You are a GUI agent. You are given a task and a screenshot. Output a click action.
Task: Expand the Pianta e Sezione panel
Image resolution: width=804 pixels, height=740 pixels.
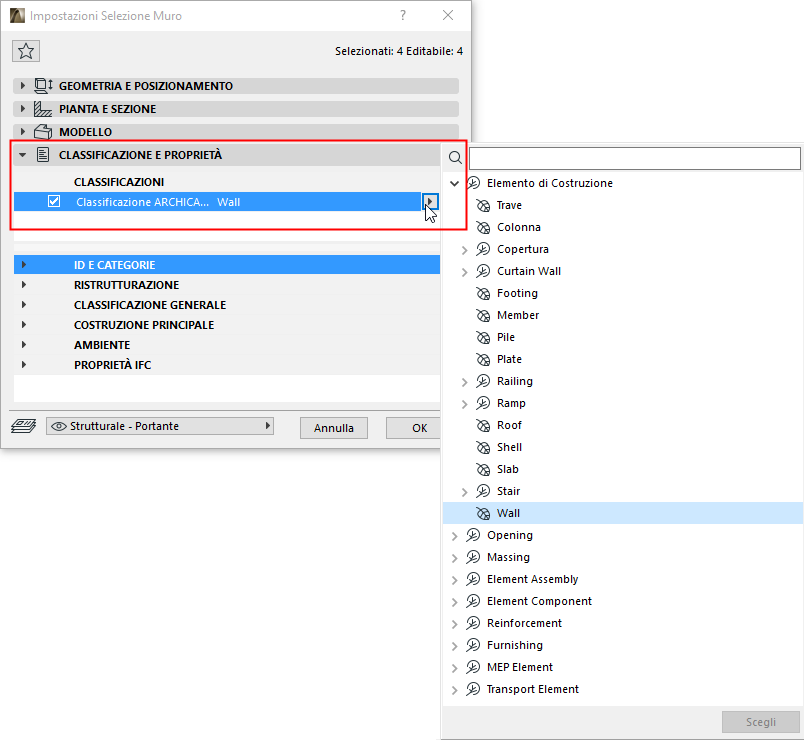(x=22, y=109)
